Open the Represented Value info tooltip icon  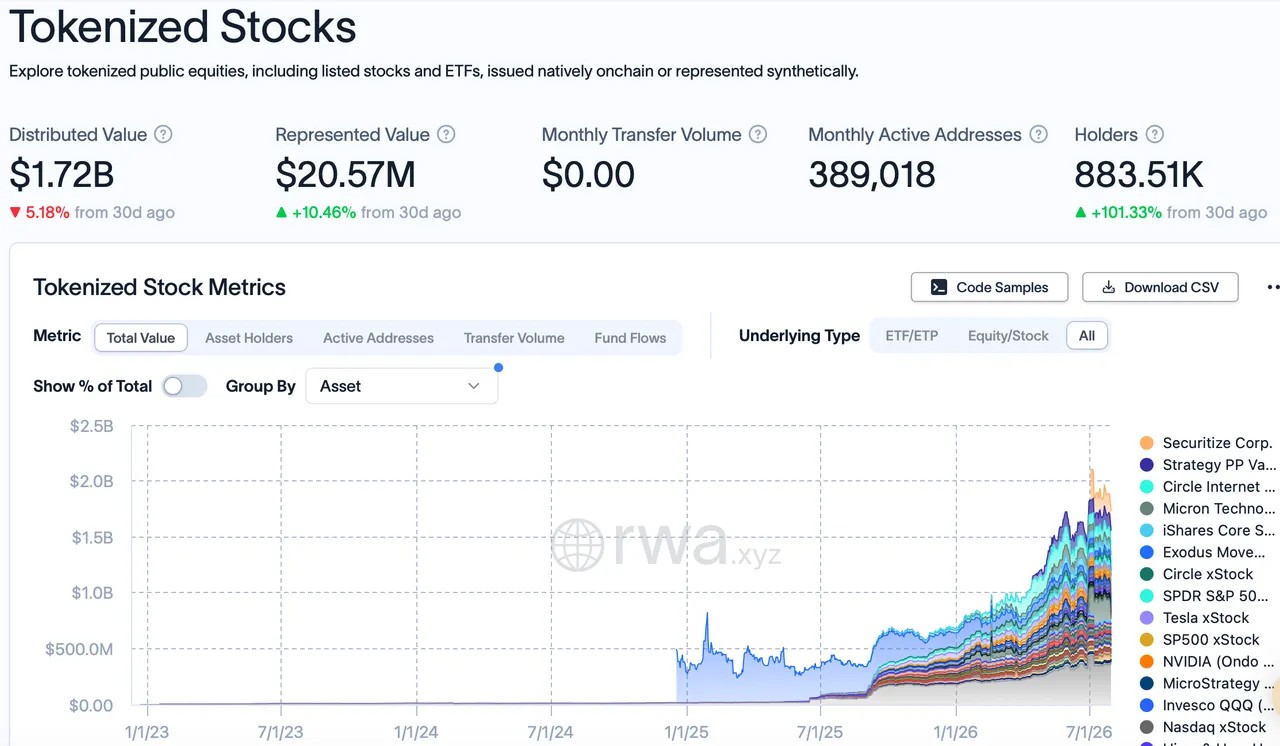tap(446, 134)
